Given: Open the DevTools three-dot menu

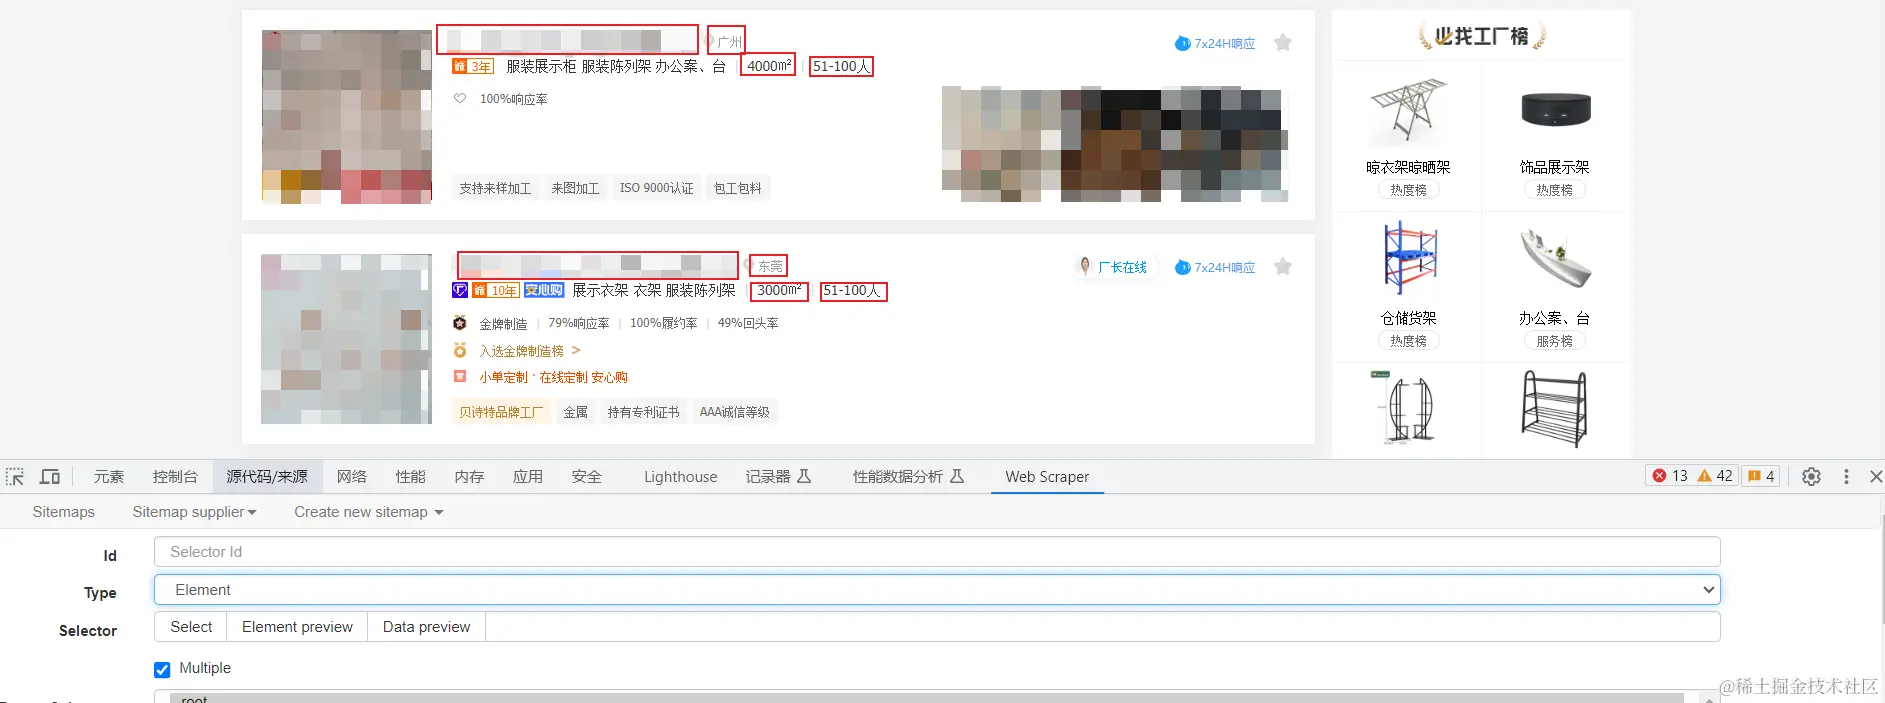Looking at the screenshot, I should click(x=1846, y=477).
